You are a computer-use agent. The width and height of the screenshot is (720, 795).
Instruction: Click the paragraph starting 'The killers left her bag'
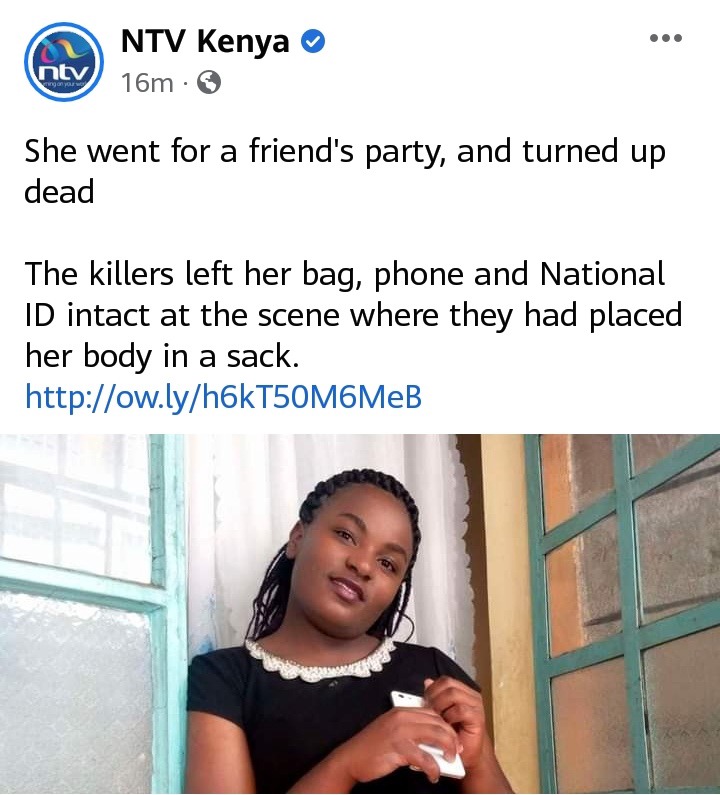click(x=353, y=315)
